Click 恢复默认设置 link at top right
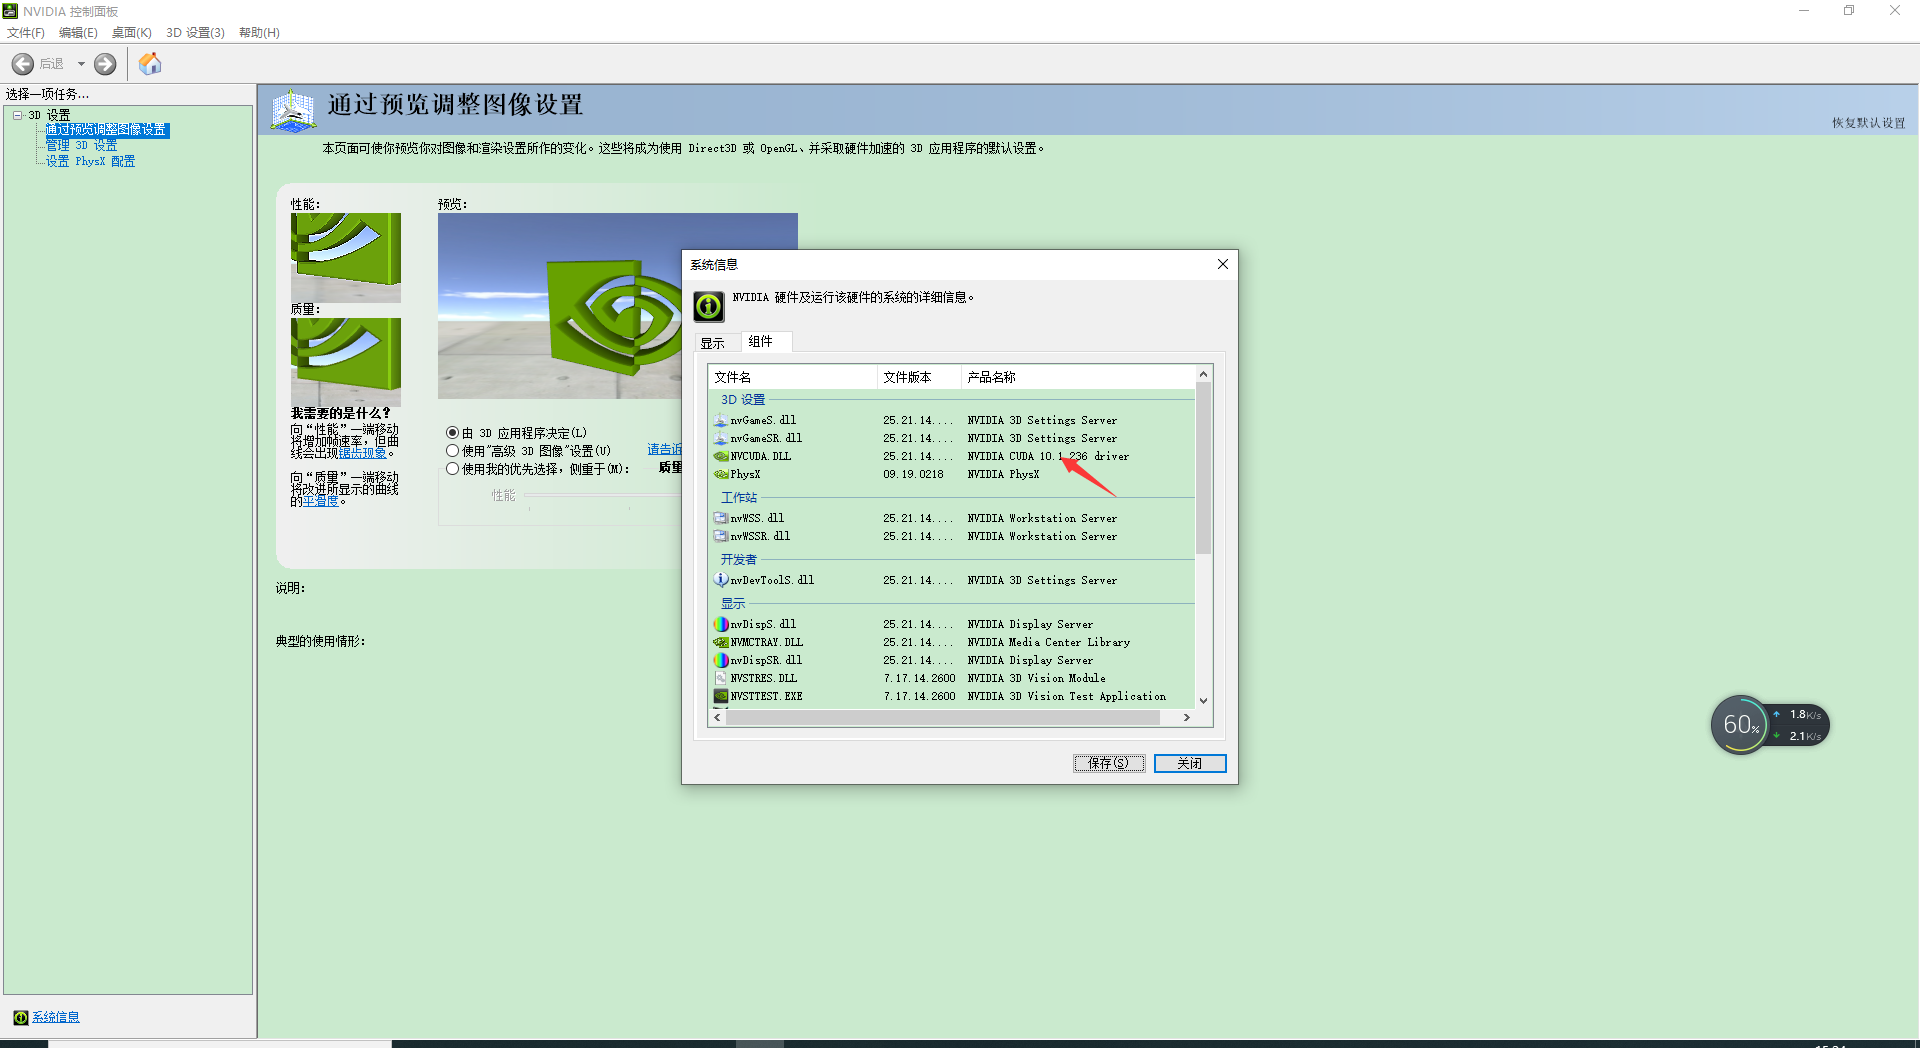The image size is (1920, 1048). click(1869, 123)
